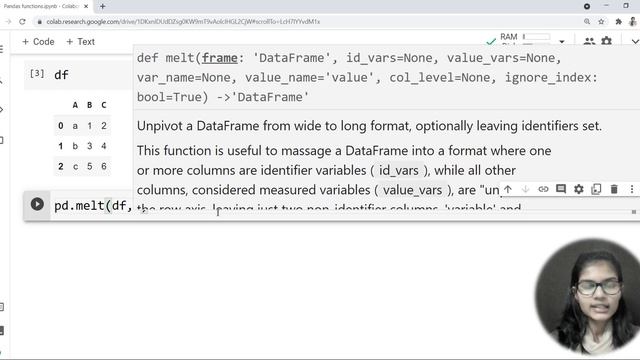Add a comment to the cell
The width and height of the screenshot is (640, 360).
click(x=561, y=189)
